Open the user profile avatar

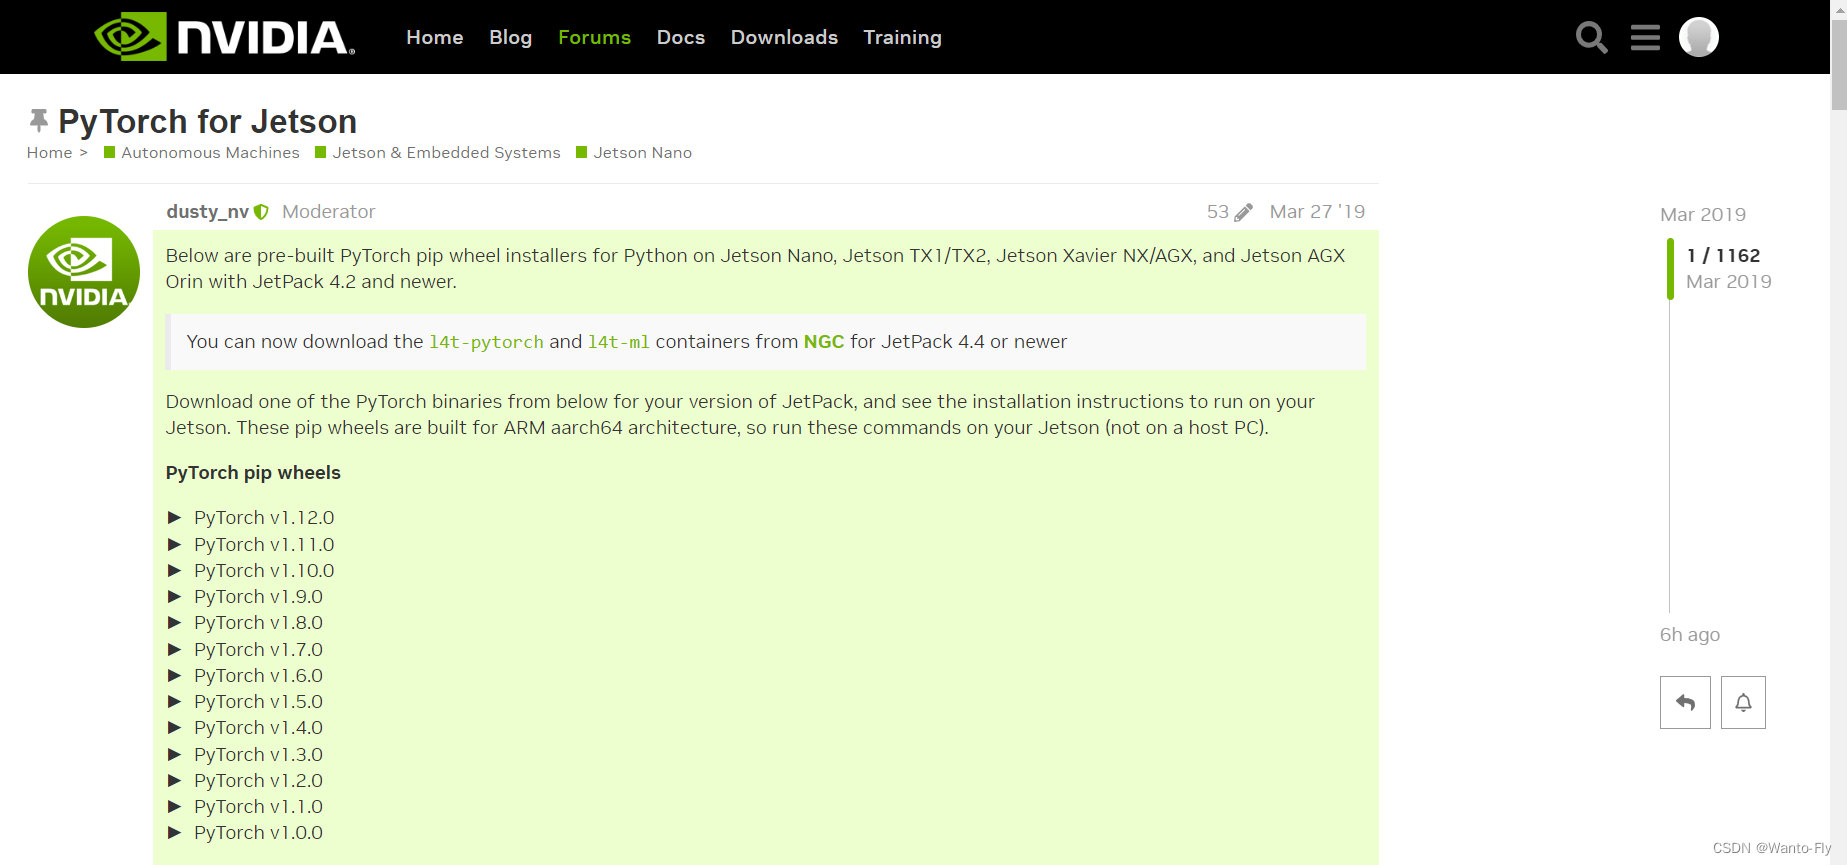pyautogui.click(x=1698, y=37)
